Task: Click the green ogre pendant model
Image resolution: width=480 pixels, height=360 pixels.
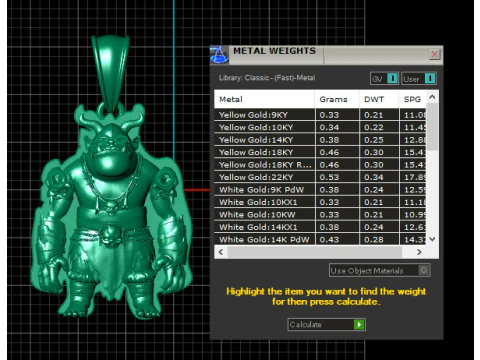Action: [x=112, y=213]
